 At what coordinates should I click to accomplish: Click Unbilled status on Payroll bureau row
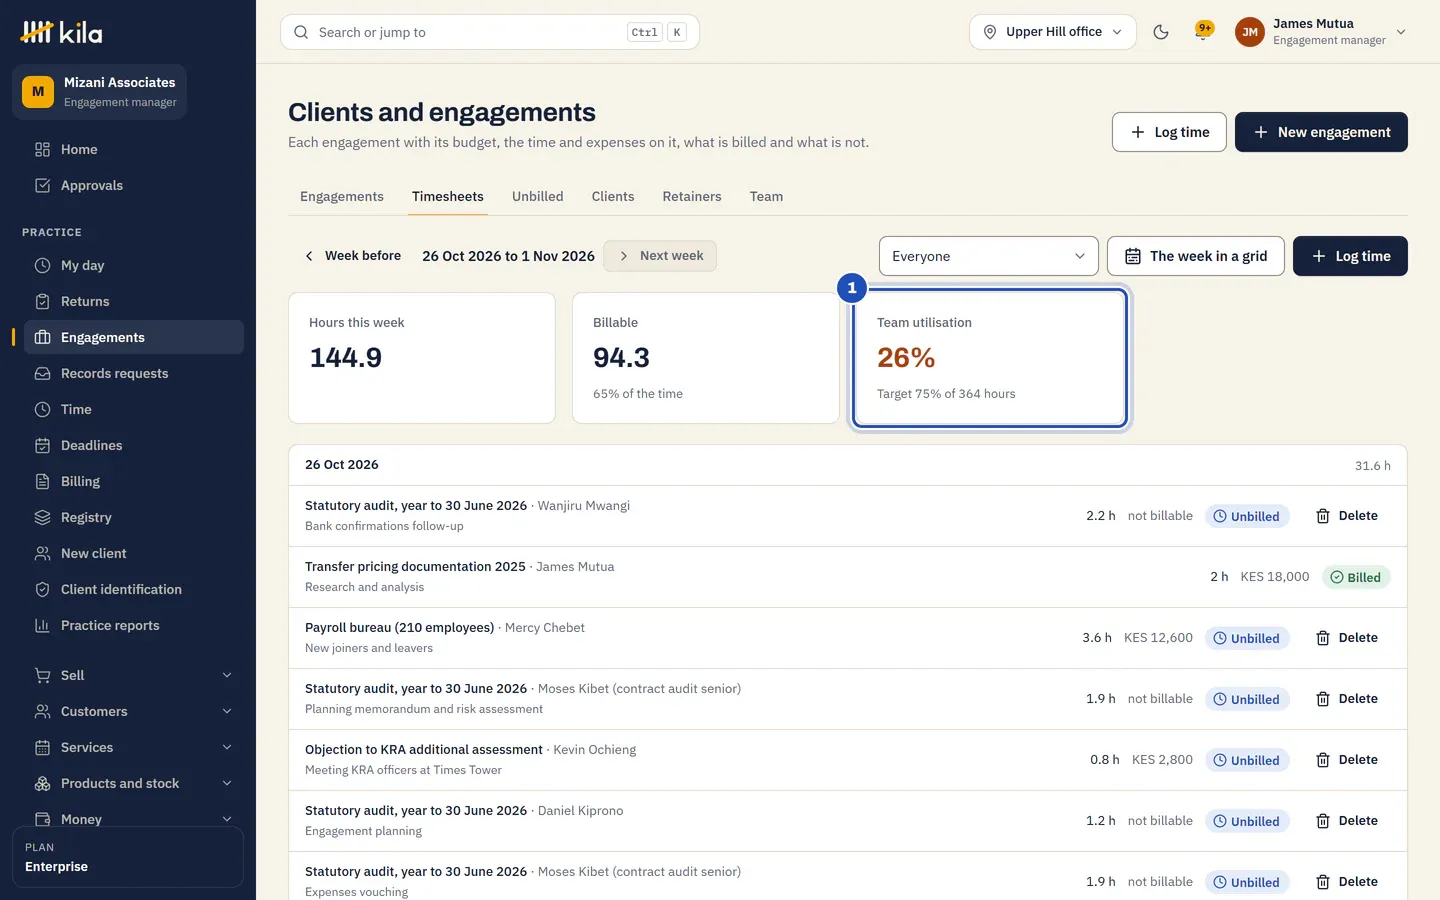pyautogui.click(x=1247, y=638)
